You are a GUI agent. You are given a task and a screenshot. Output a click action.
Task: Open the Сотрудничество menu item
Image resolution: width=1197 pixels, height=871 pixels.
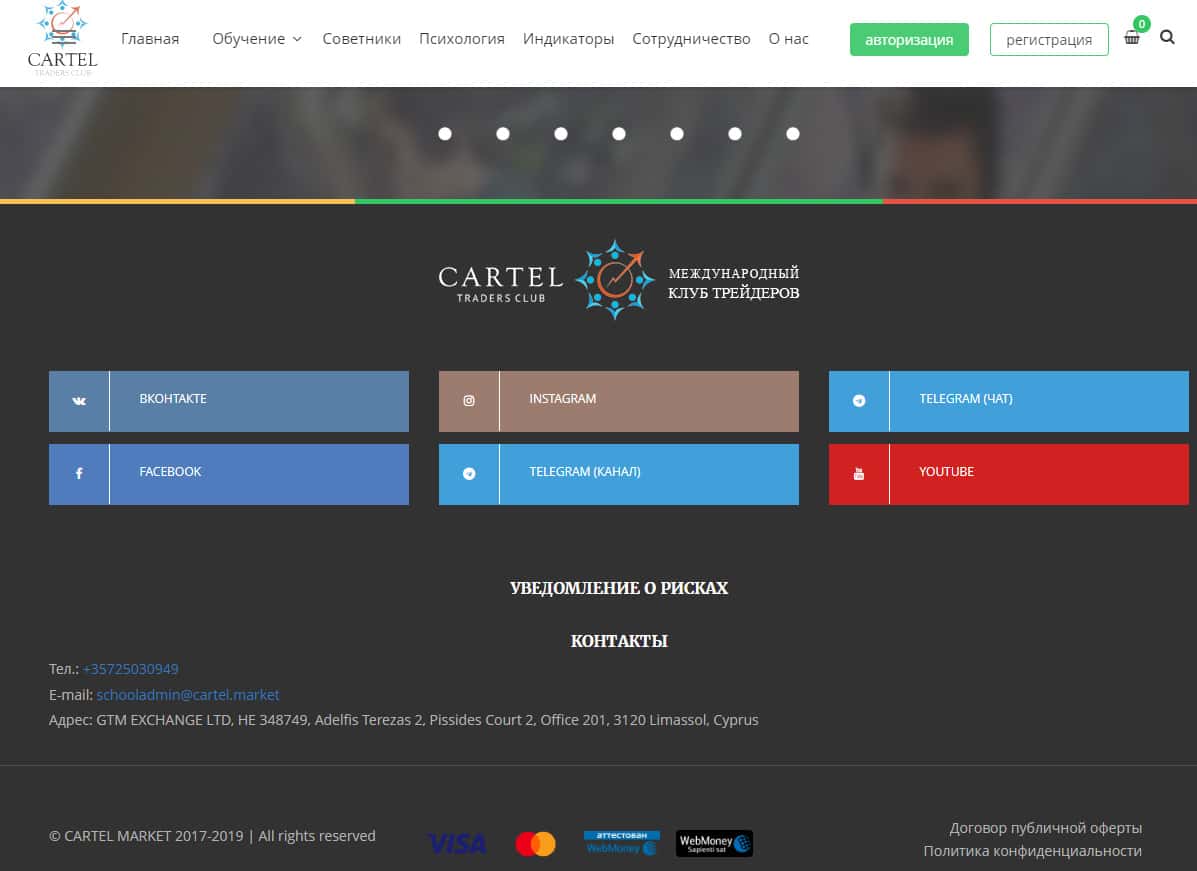(692, 39)
